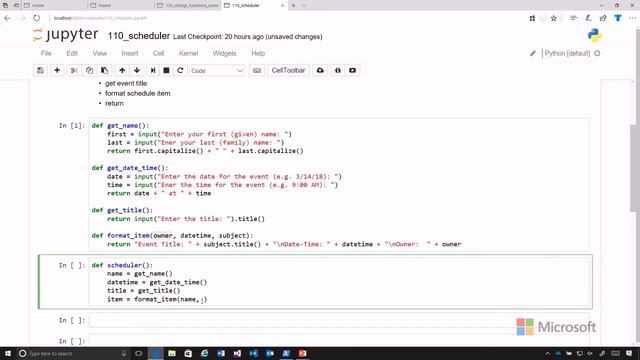Viewport: 640px width, 360px height.
Task: Click the Python [default] kernel name
Action: coord(567,53)
